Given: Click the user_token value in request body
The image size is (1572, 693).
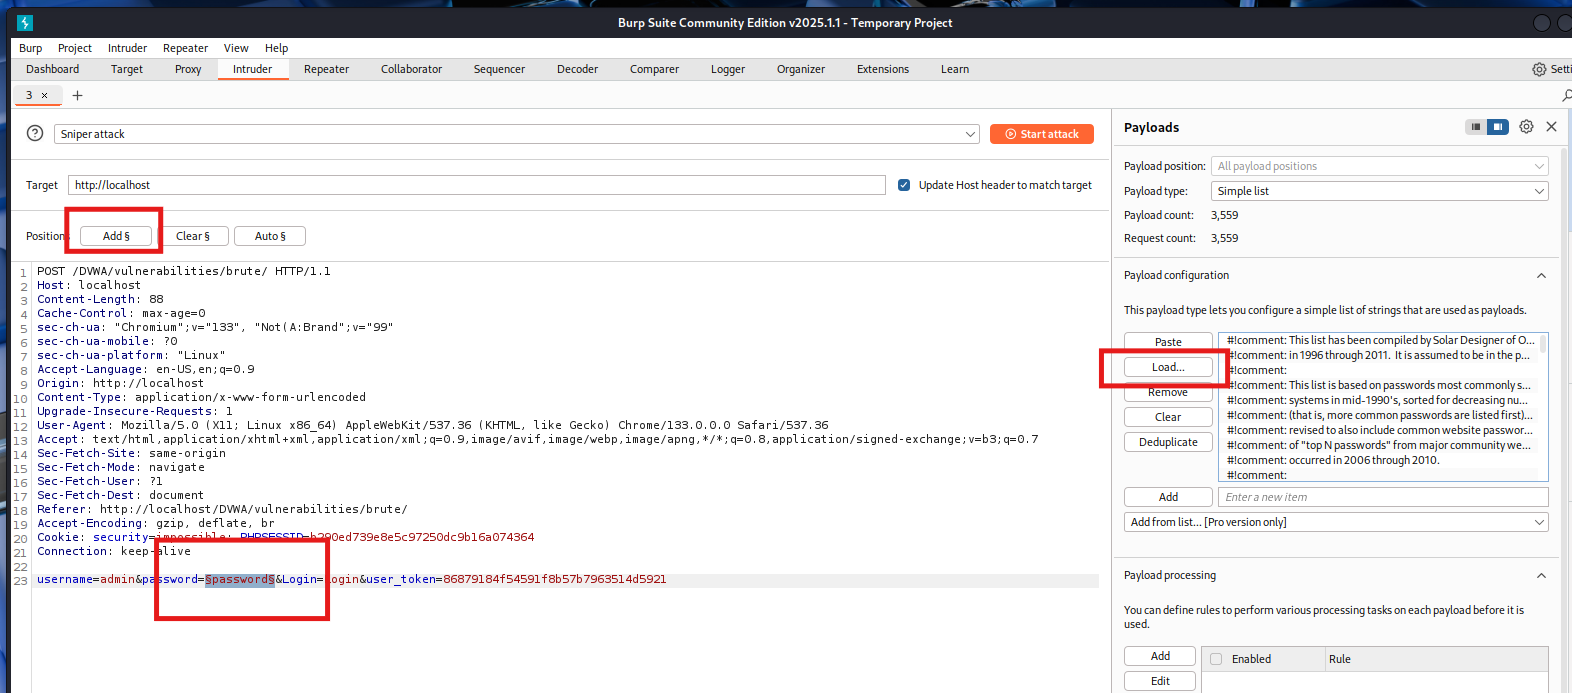Looking at the screenshot, I should [555, 579].
